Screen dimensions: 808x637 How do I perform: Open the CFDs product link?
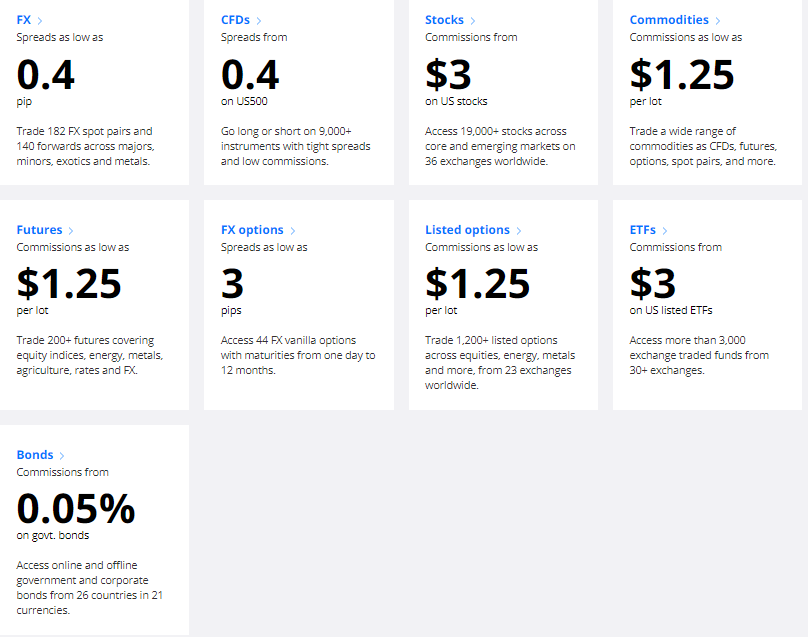point(235,20)
